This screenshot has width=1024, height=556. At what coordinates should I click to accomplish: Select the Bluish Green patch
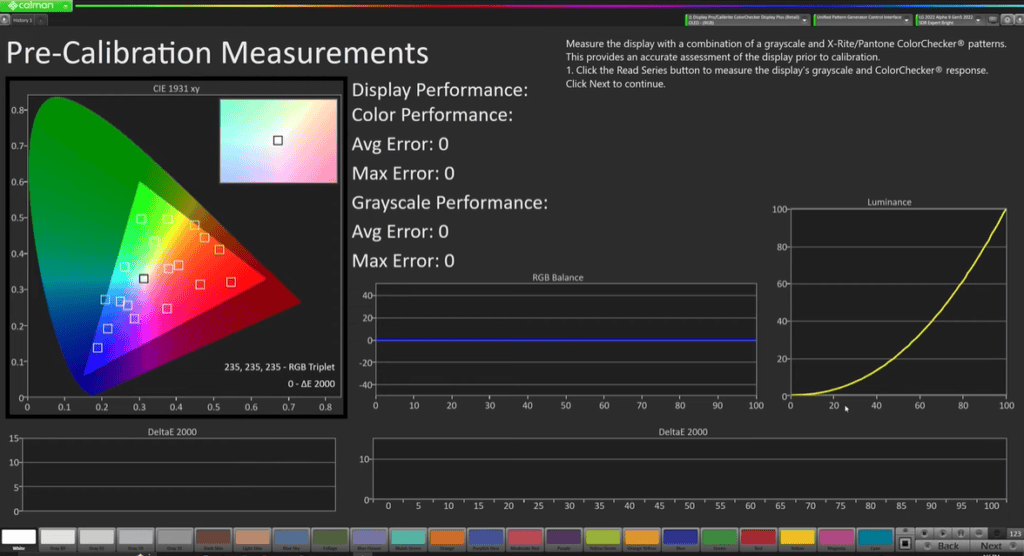tap(408, 539)
